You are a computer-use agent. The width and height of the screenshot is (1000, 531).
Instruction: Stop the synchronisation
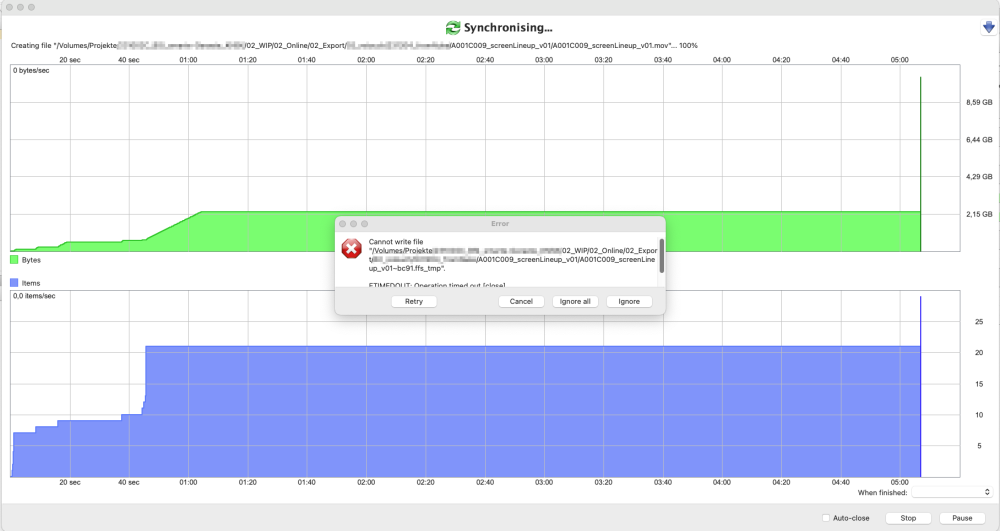(x=908, y=518)
